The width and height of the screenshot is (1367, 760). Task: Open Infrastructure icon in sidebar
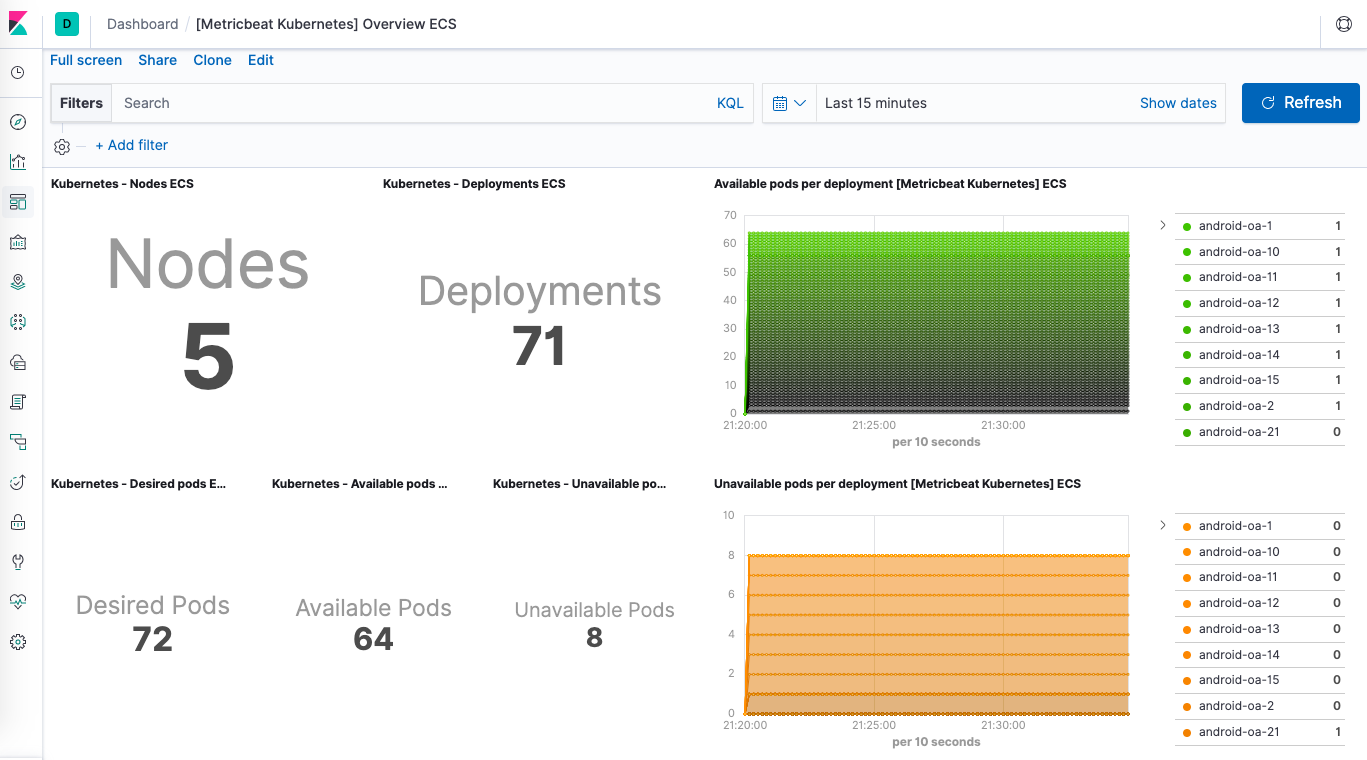(18, 362)
